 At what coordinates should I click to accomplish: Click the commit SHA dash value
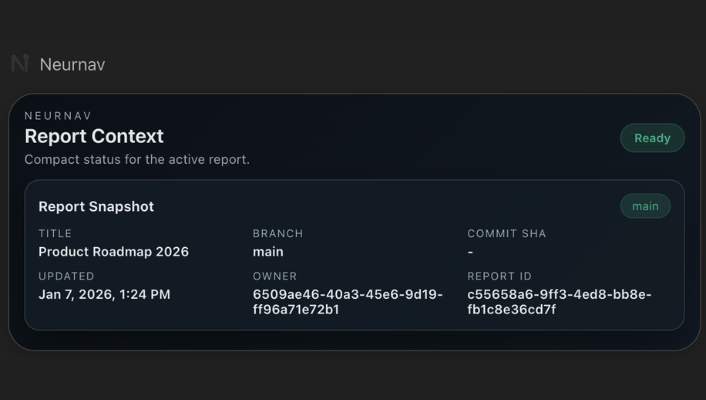(470, 252)
